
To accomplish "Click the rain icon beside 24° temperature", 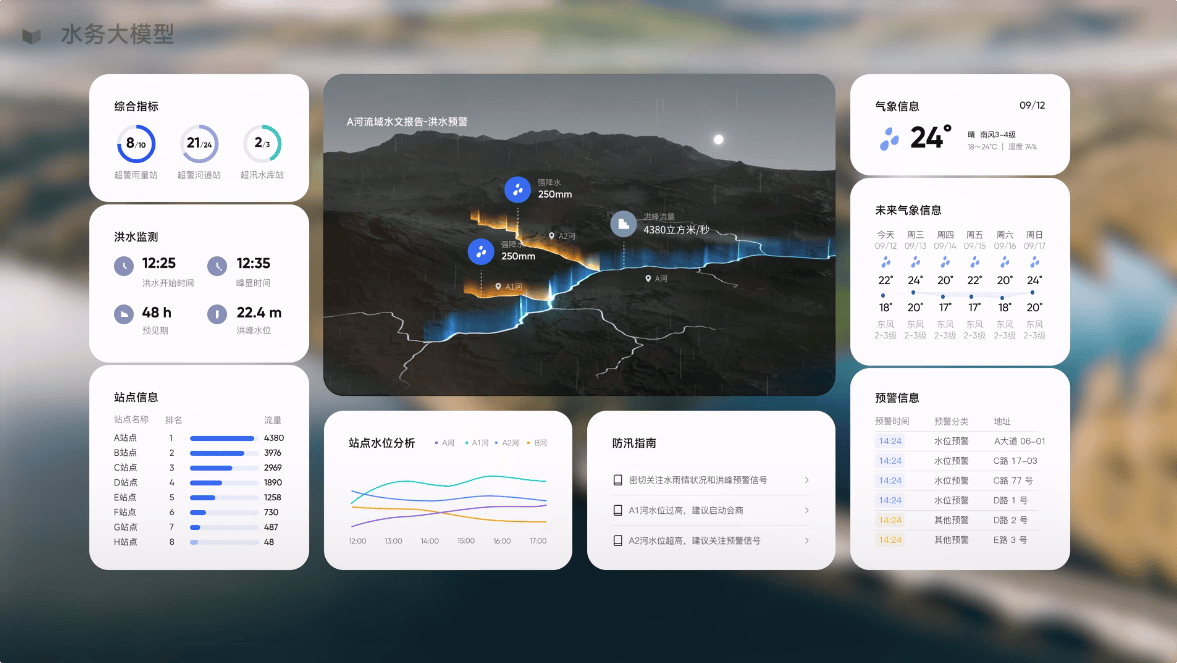I will click(889, 139).
